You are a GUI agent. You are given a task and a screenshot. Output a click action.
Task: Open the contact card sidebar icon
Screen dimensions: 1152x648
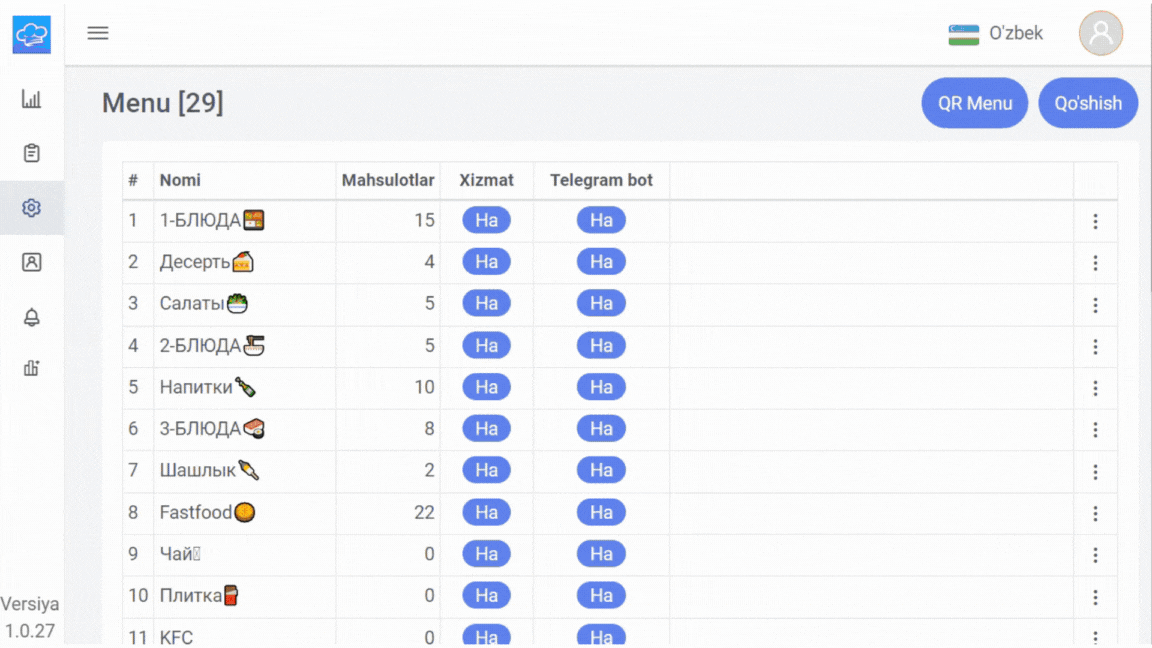point(32,262)
